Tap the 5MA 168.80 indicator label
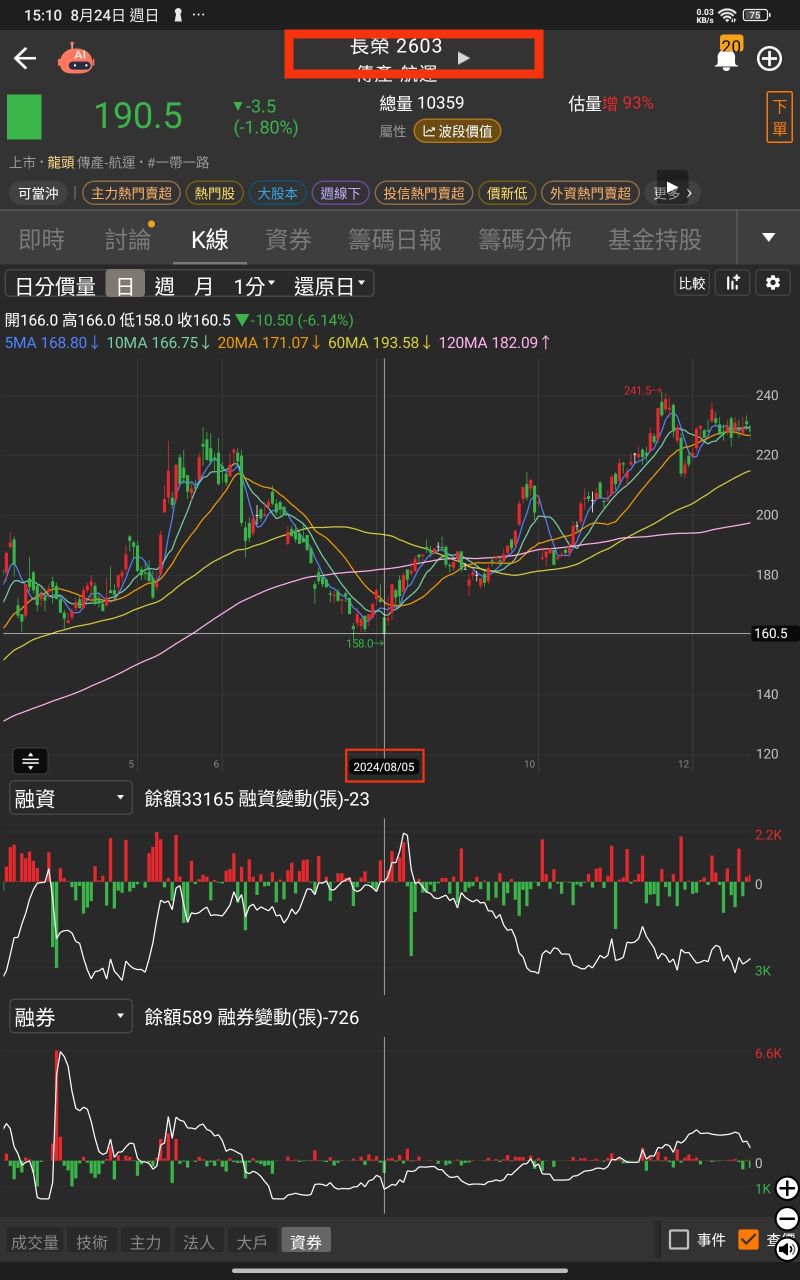Viewport: 800px width, 1280px height. click(x=51, y=342)
